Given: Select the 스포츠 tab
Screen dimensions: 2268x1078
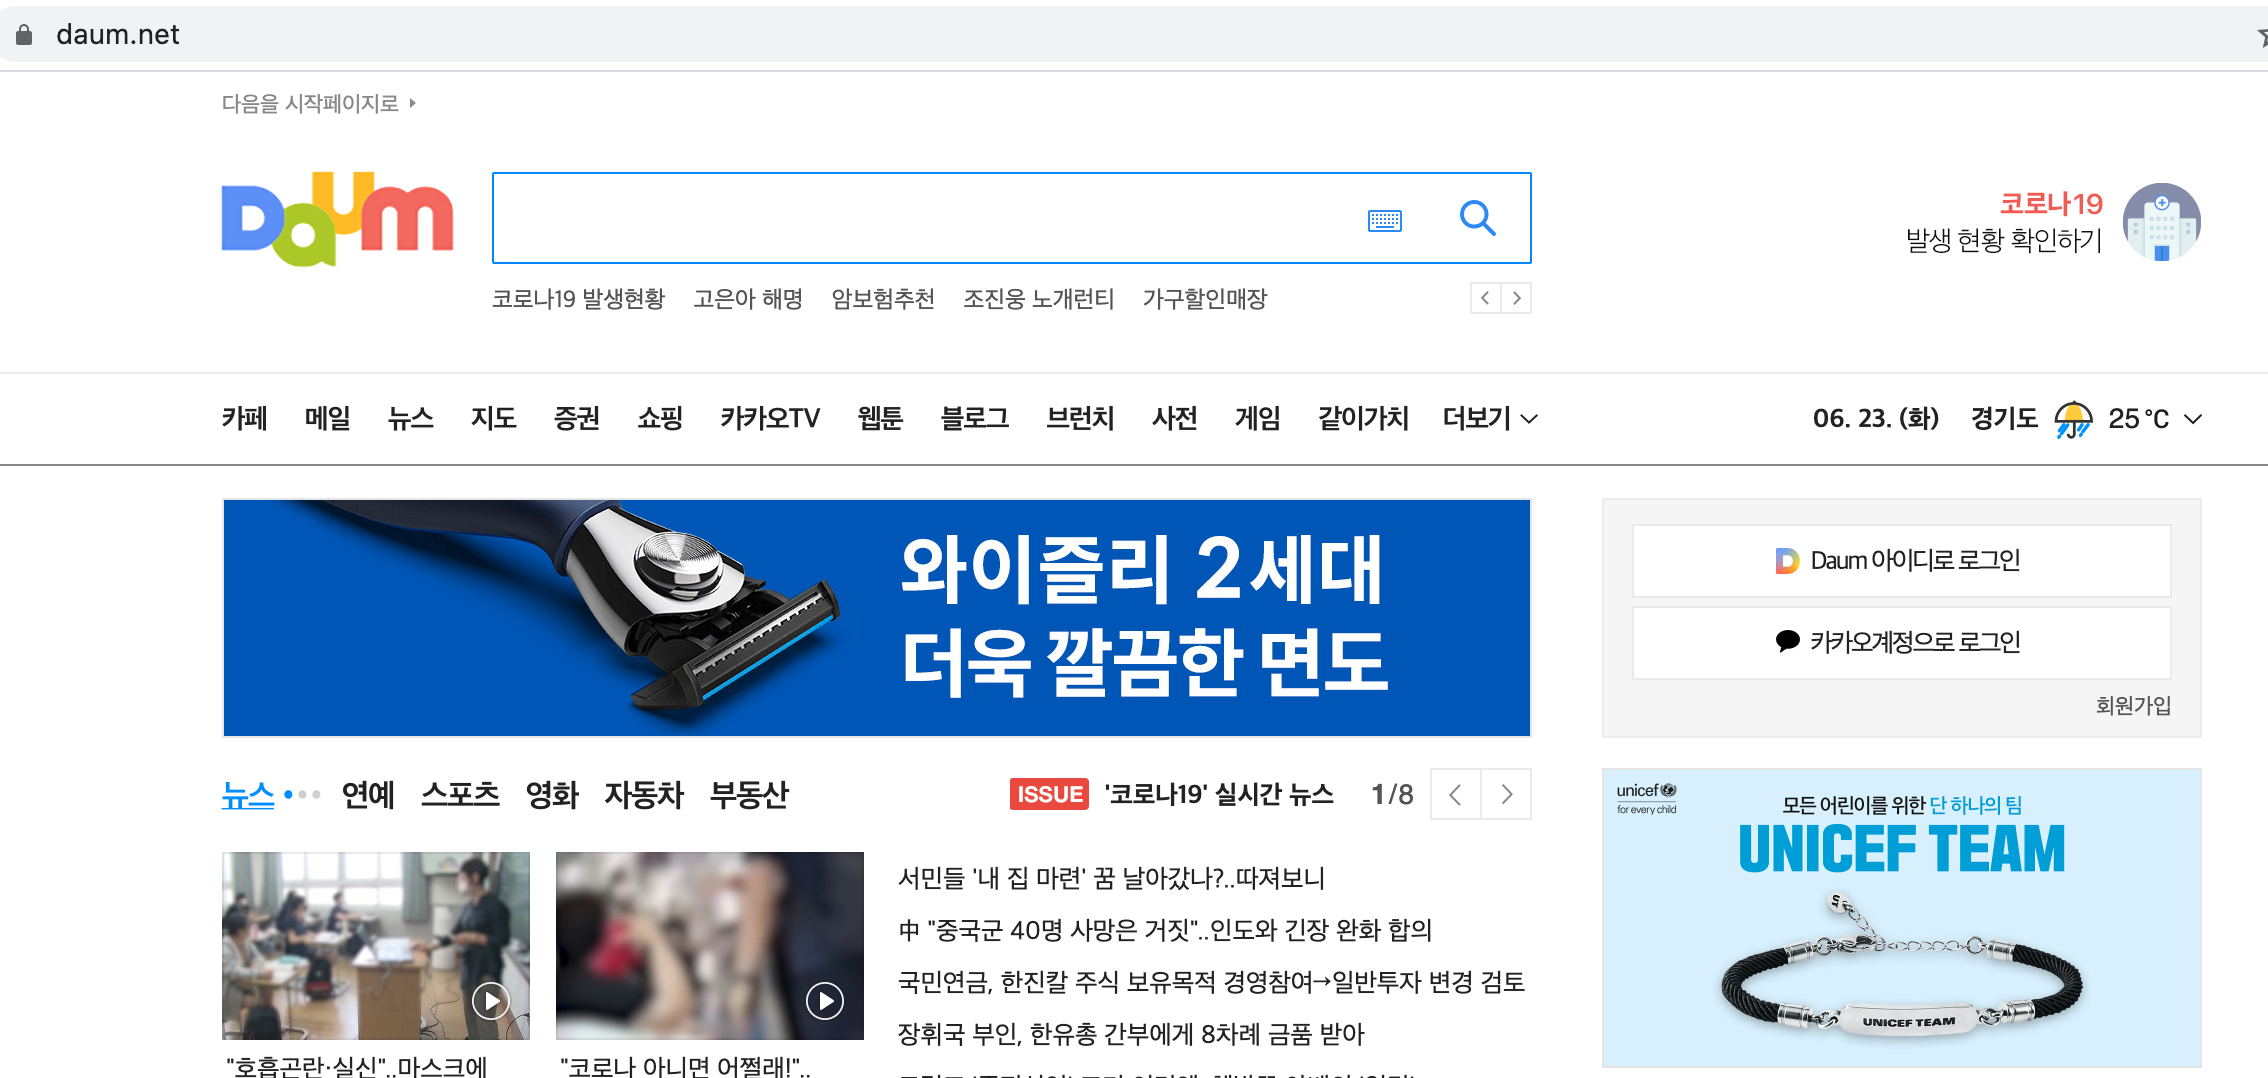Looking at the screenshot, I should (x=460, y=795).
